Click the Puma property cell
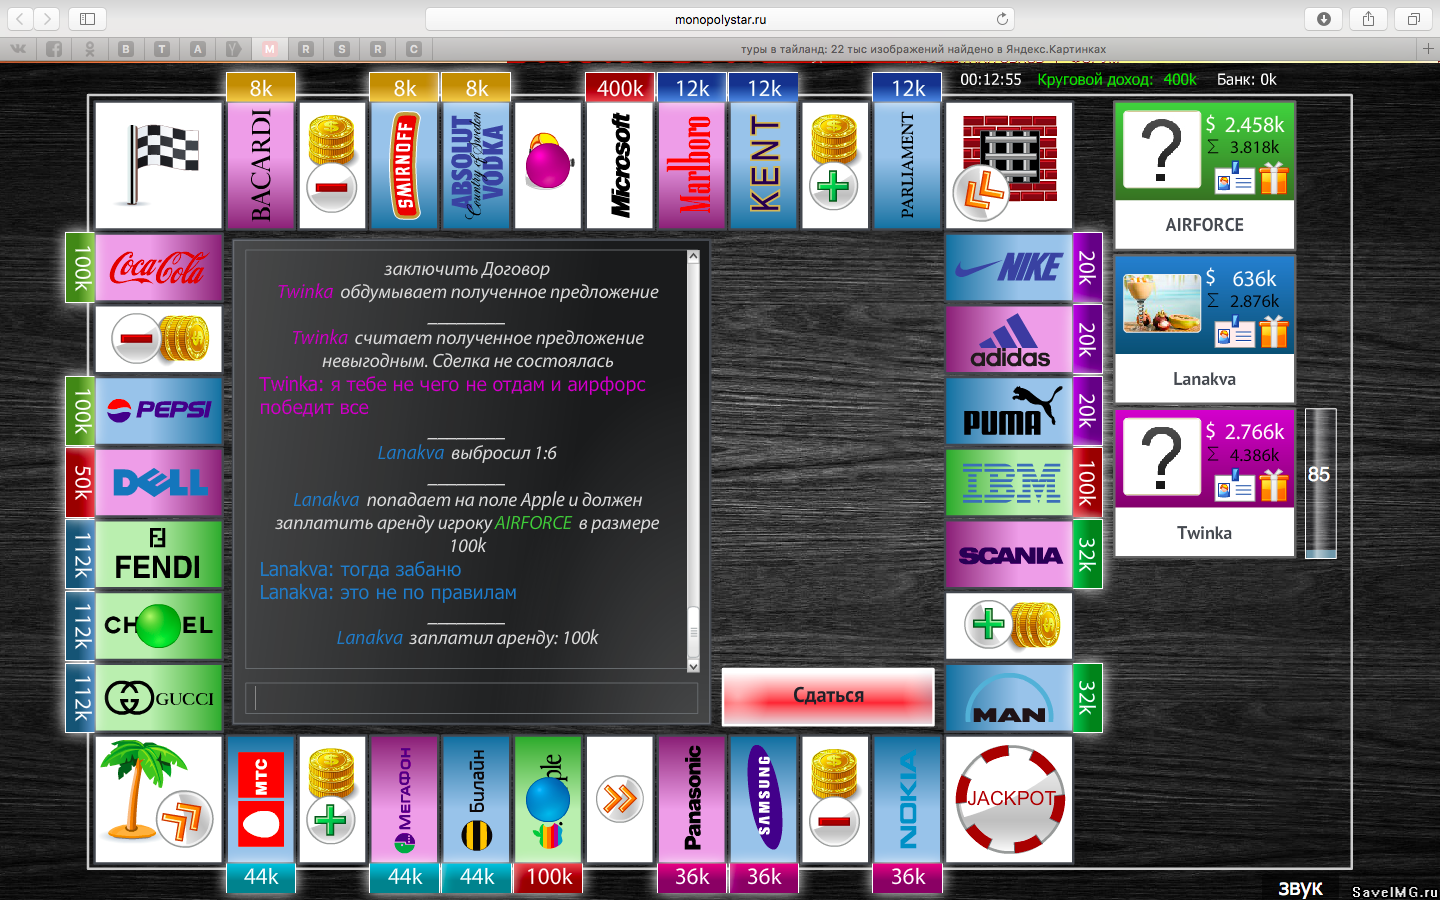The width and height of the screenshot is (1440, 900). pyautogui.click(x=1010, y=412)
